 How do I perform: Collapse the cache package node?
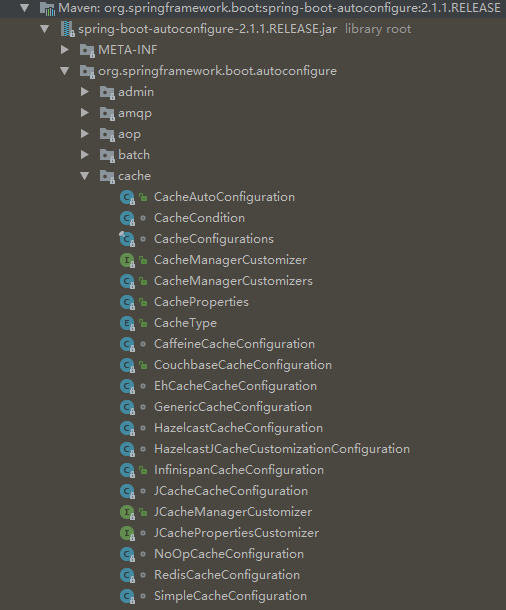(85, 176)
